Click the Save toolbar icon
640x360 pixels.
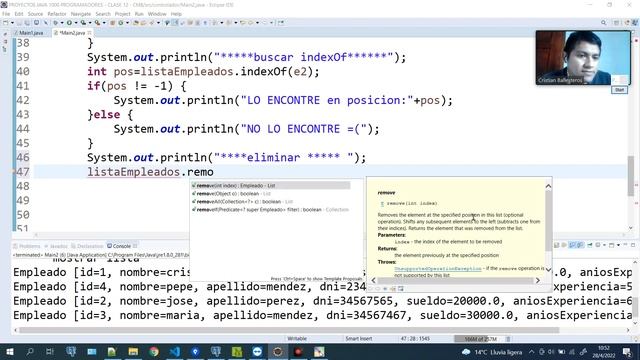[x=20, y=23]
